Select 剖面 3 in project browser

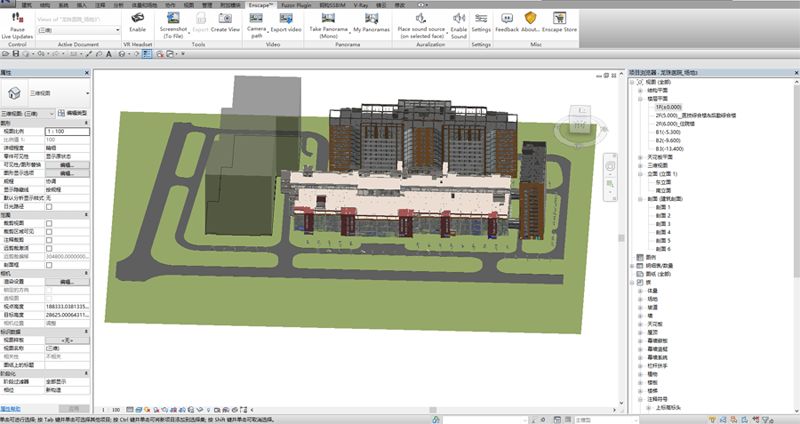point(663,224)
